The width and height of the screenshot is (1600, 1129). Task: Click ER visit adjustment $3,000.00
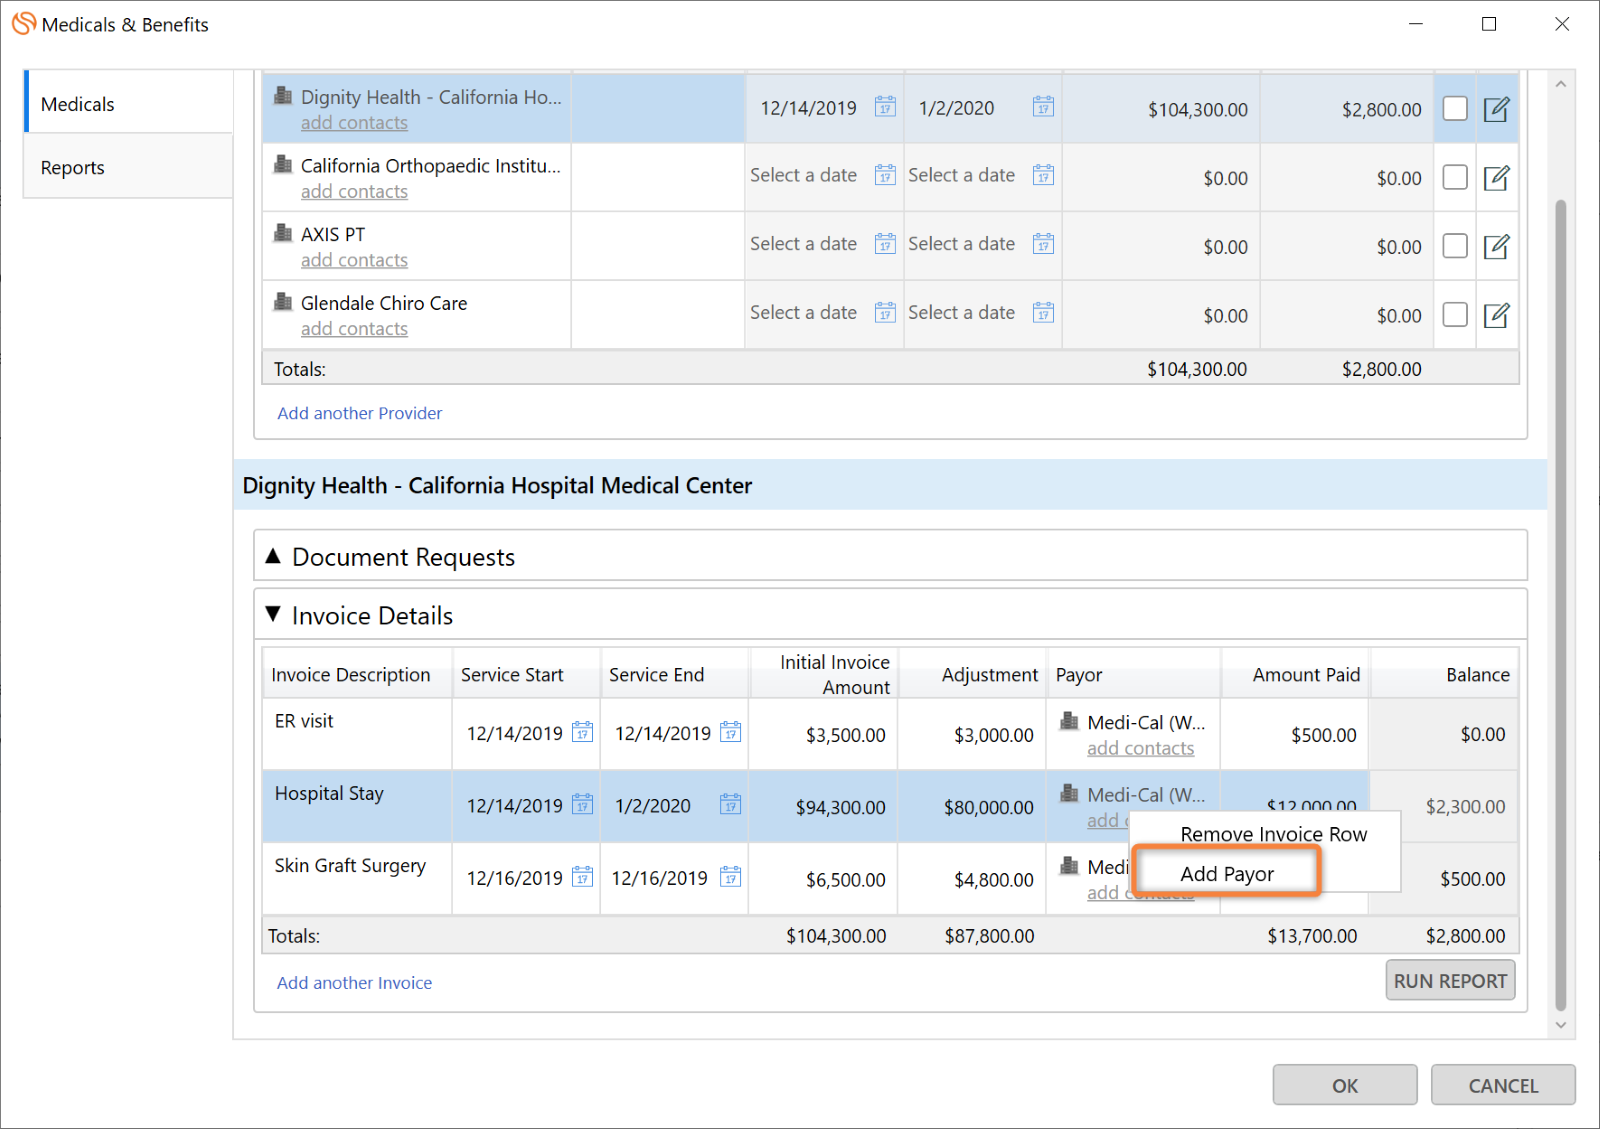(994, 735)
